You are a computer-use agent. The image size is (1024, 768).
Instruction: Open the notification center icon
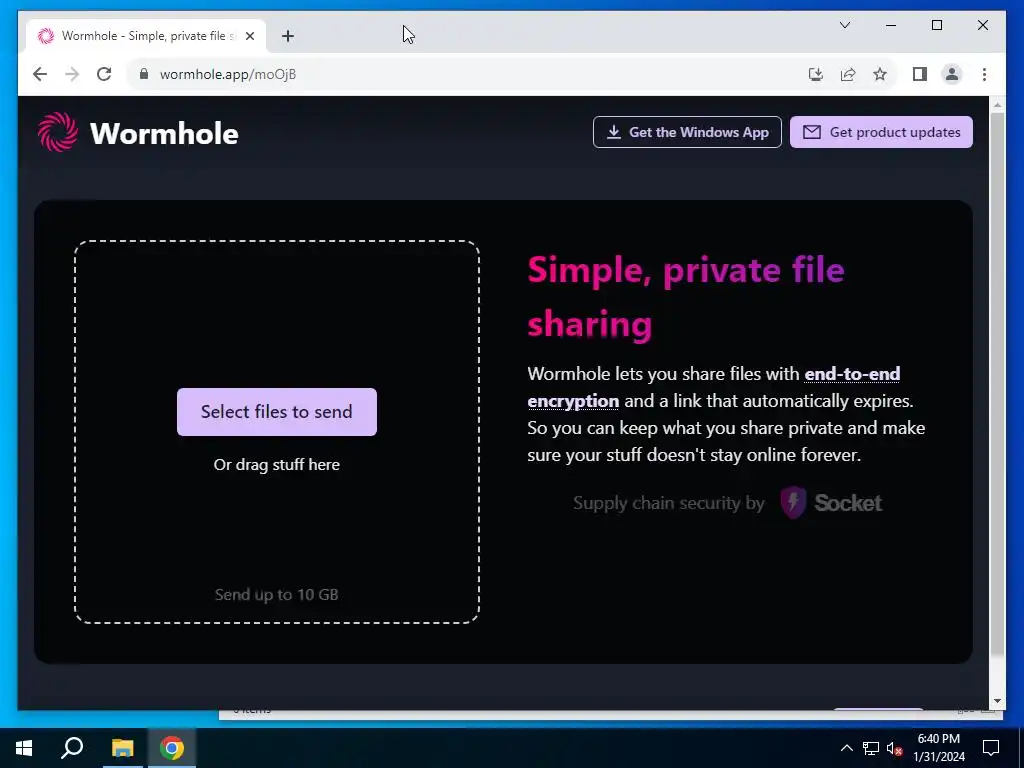[991, 748]
